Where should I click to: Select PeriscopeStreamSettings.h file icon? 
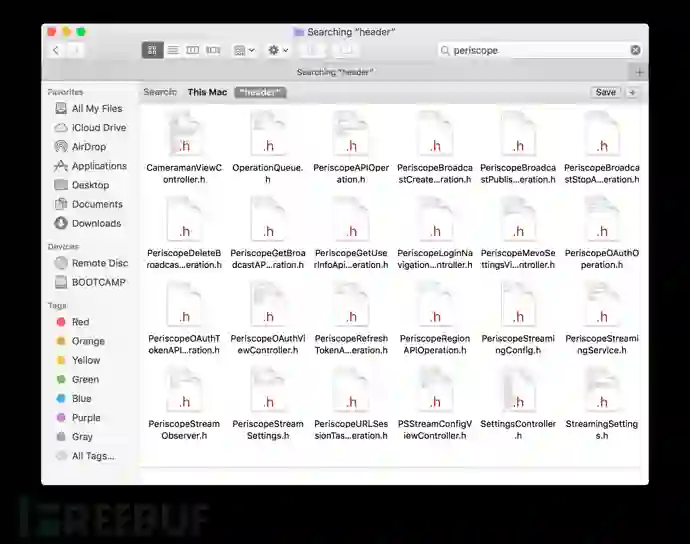[x=268, y=390]
